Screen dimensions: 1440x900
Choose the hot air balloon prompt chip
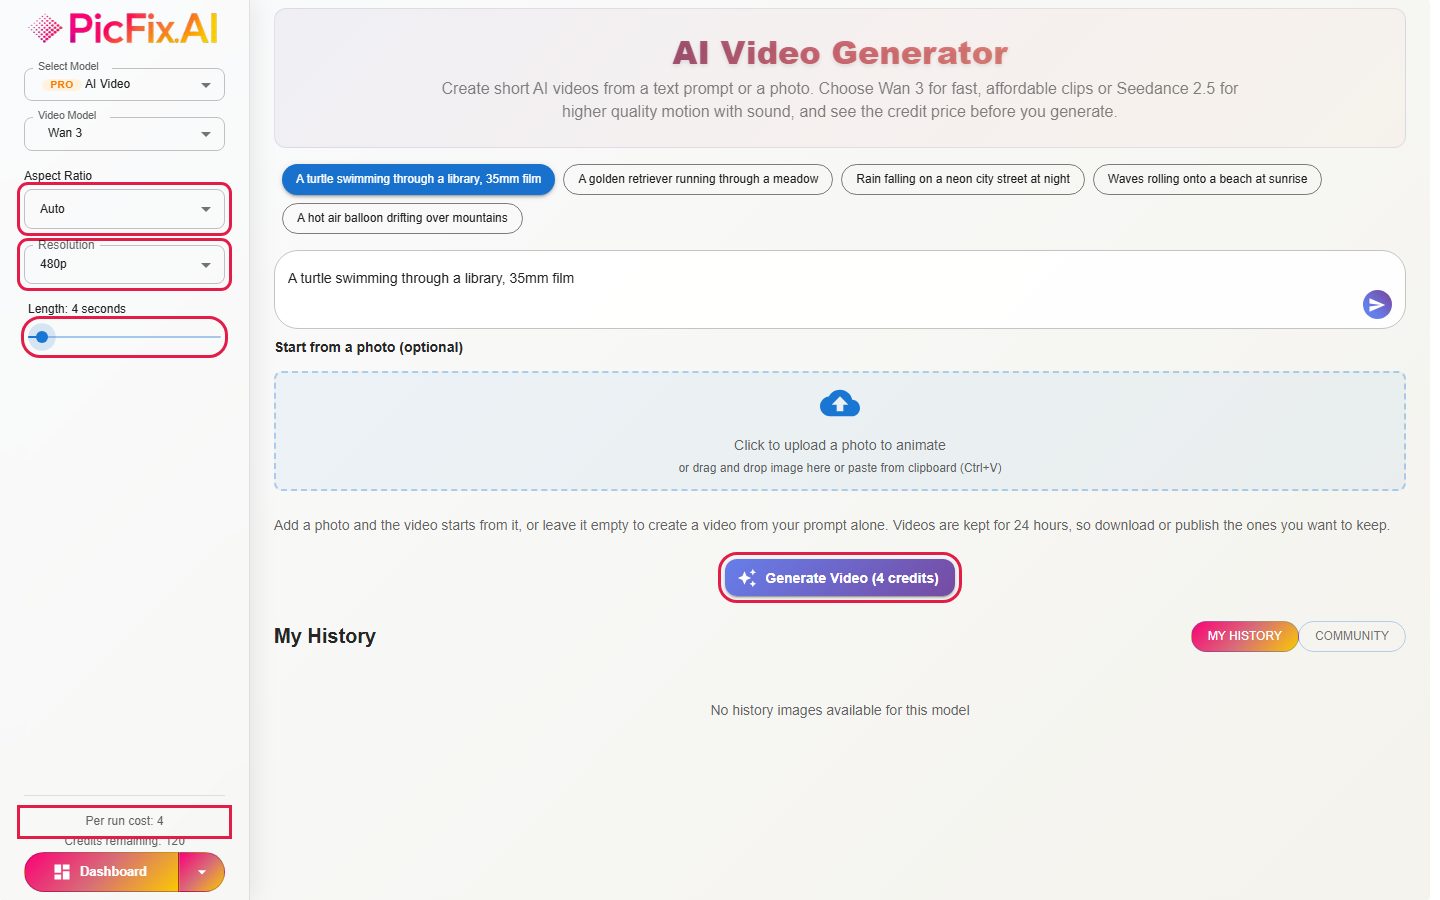point(402,218)
